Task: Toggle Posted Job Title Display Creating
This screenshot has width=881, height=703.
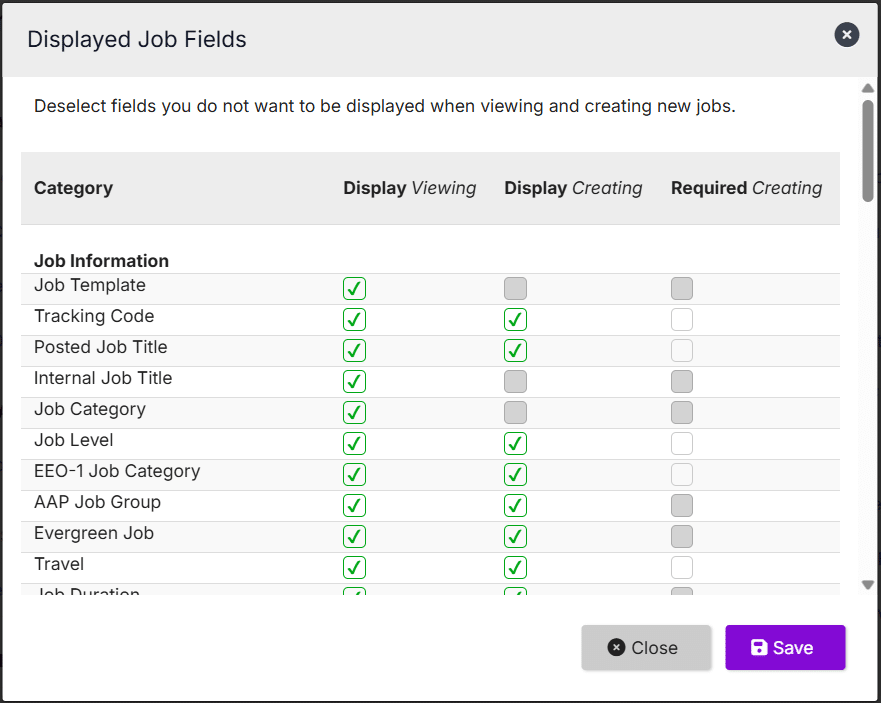Action: 515,351
